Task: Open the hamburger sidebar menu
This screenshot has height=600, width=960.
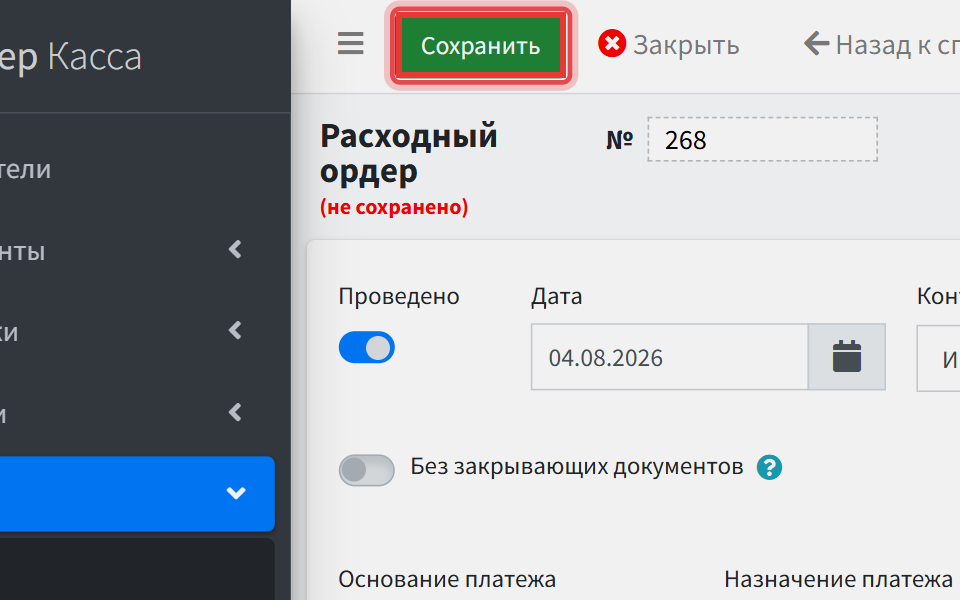Action: (x=350, y=43)
